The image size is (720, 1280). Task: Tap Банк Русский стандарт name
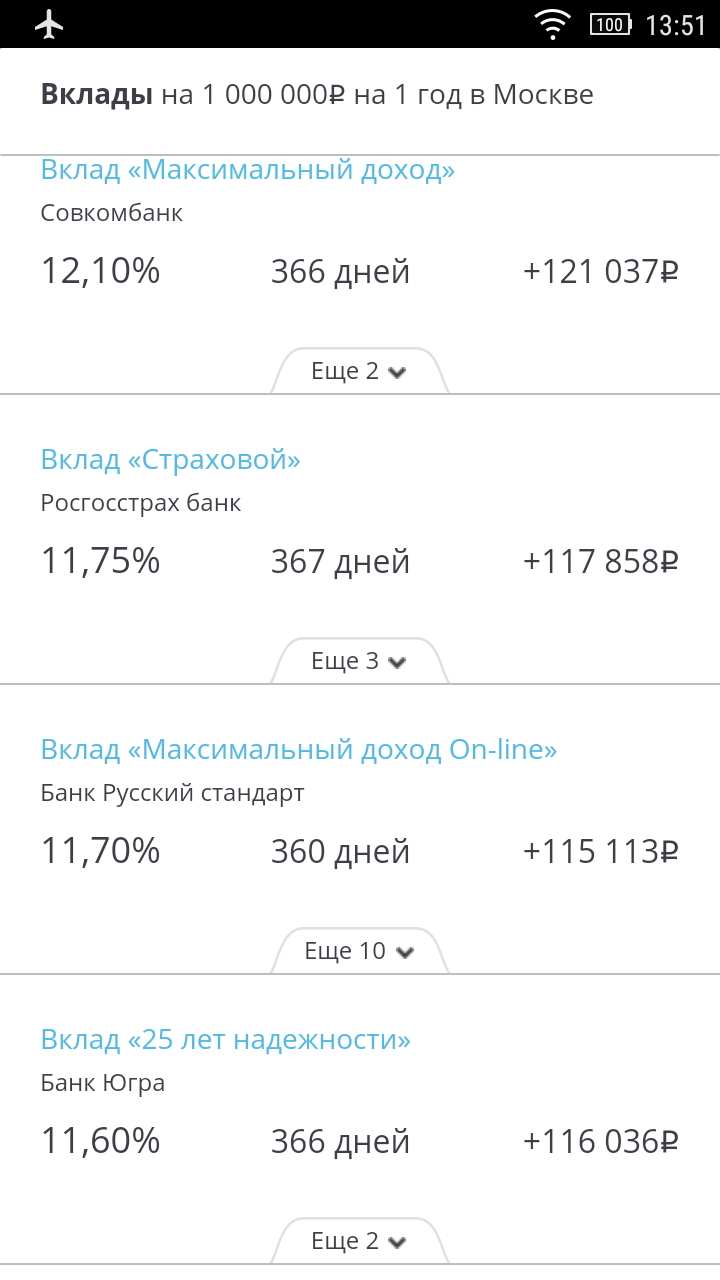tap(172, 793)
